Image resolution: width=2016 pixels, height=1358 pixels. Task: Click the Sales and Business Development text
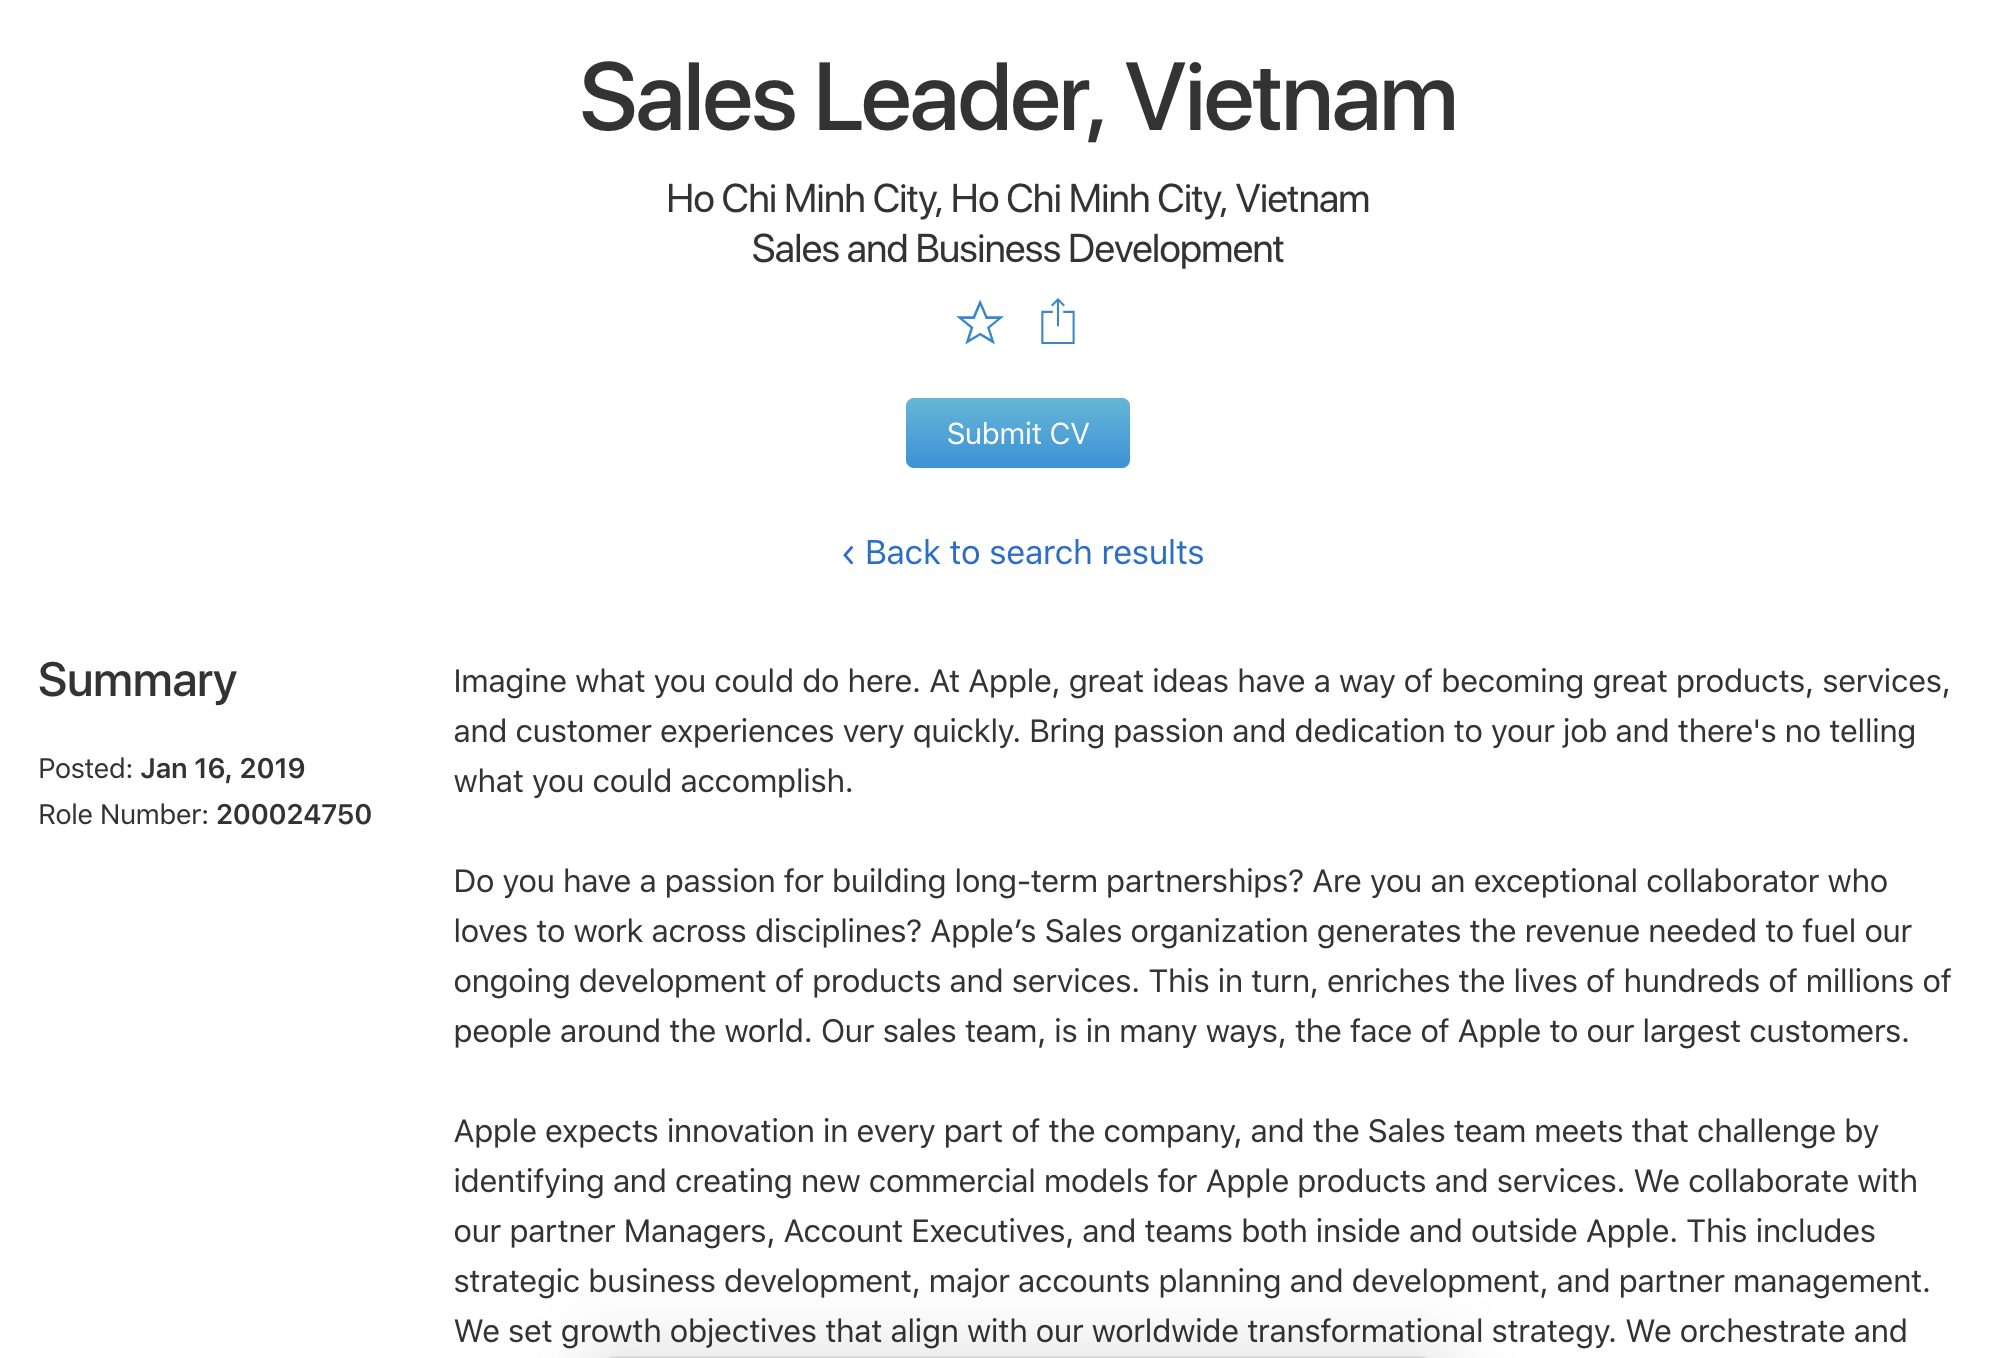pos(1017,249)
